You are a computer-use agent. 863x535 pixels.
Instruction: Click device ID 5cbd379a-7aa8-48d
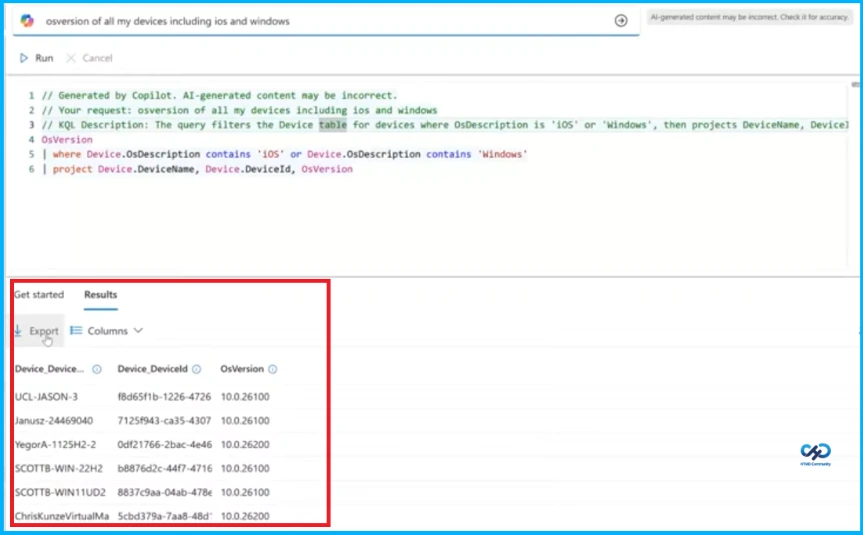click(165, 516)
